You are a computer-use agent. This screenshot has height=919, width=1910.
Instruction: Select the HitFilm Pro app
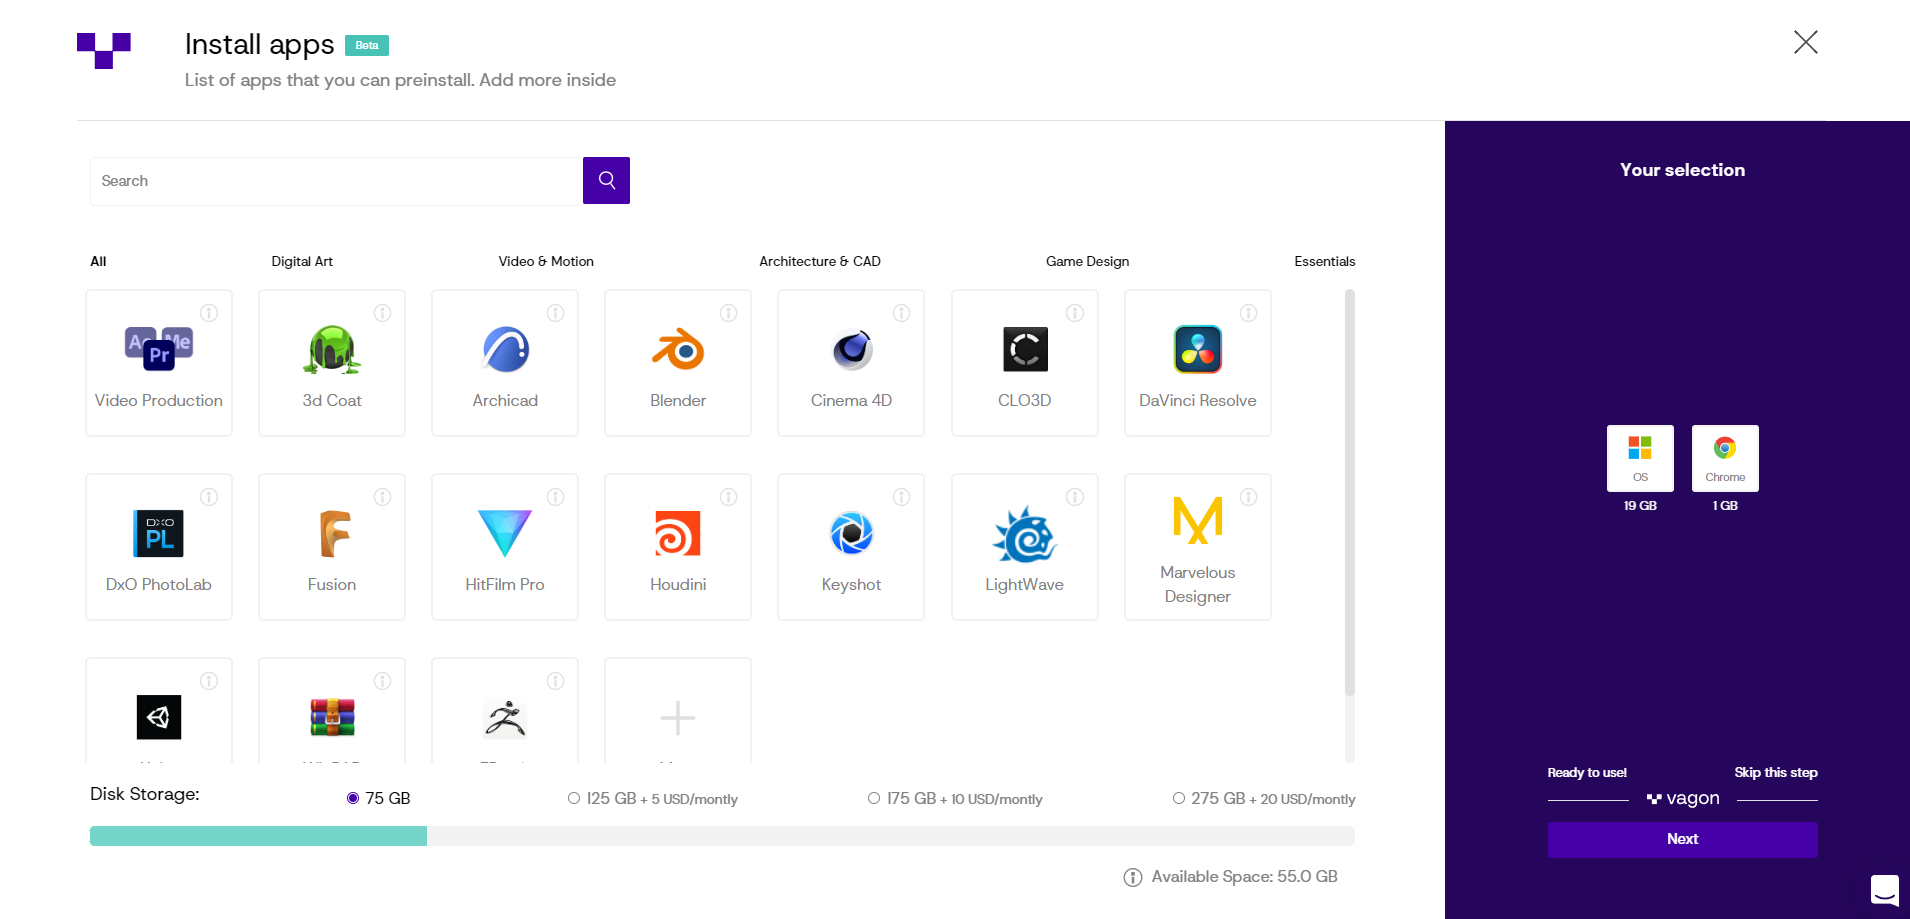click(x=505, y=547)
